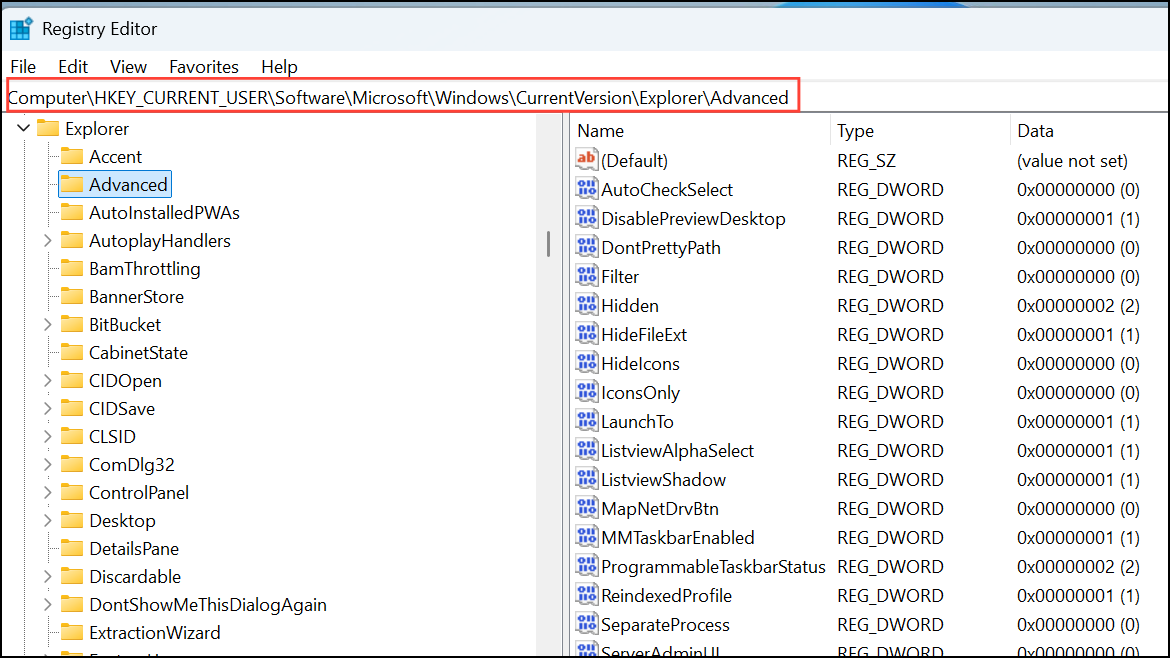Viewport: 1170px width, 658px height.
Task: Expand the Desktop key
Action: click(x=48, y=521)
